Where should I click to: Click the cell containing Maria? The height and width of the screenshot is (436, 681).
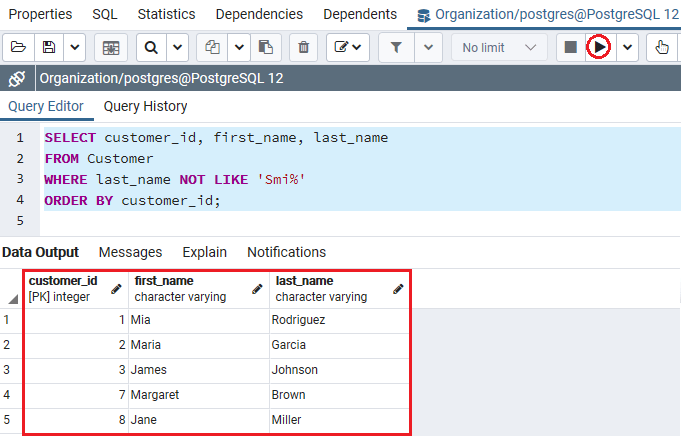coord(199,345)
